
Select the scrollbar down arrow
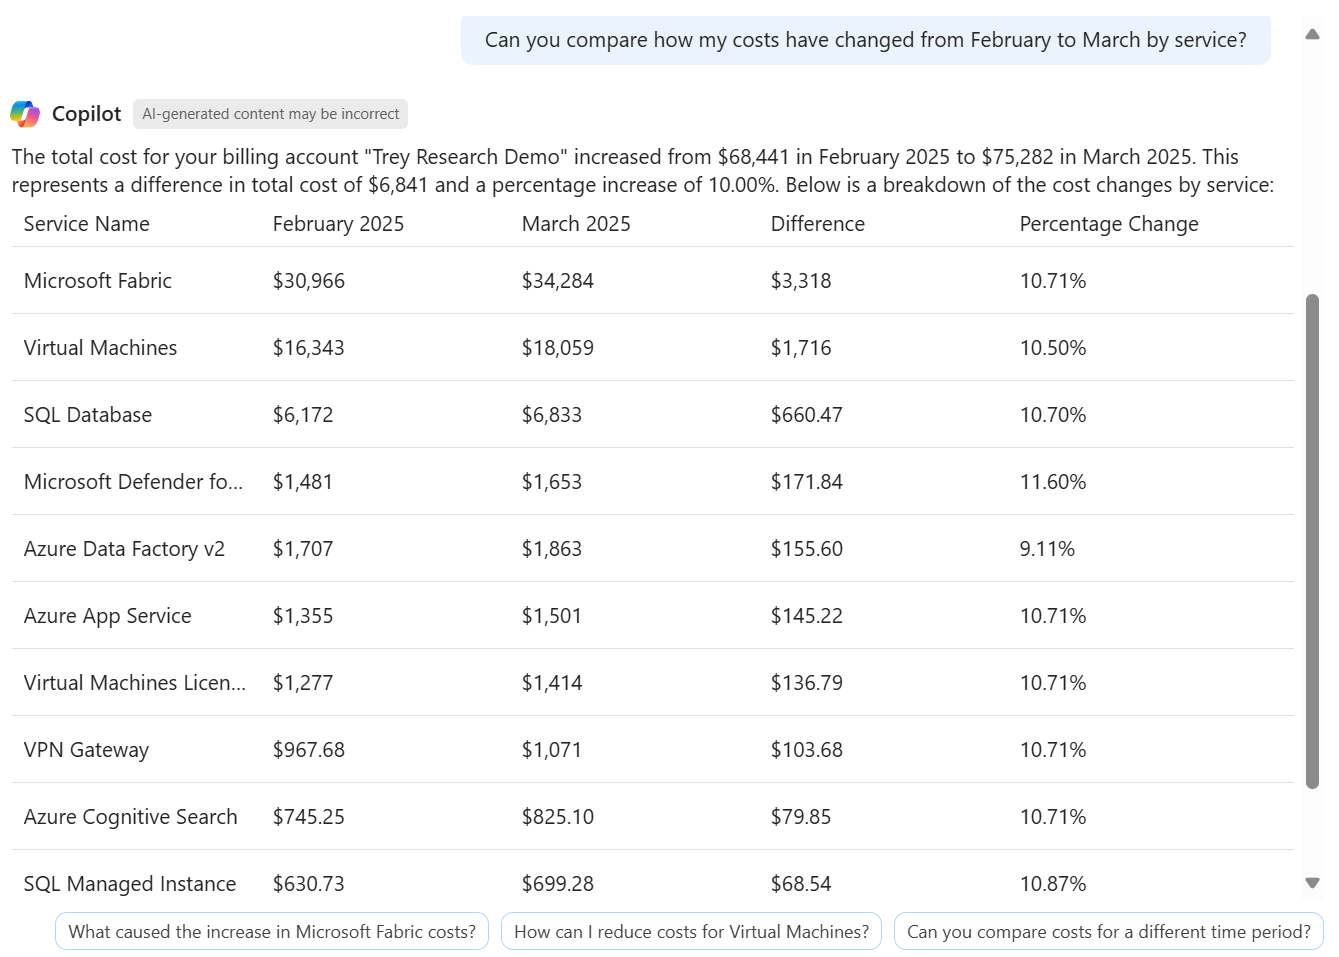tap(1312, 883)
